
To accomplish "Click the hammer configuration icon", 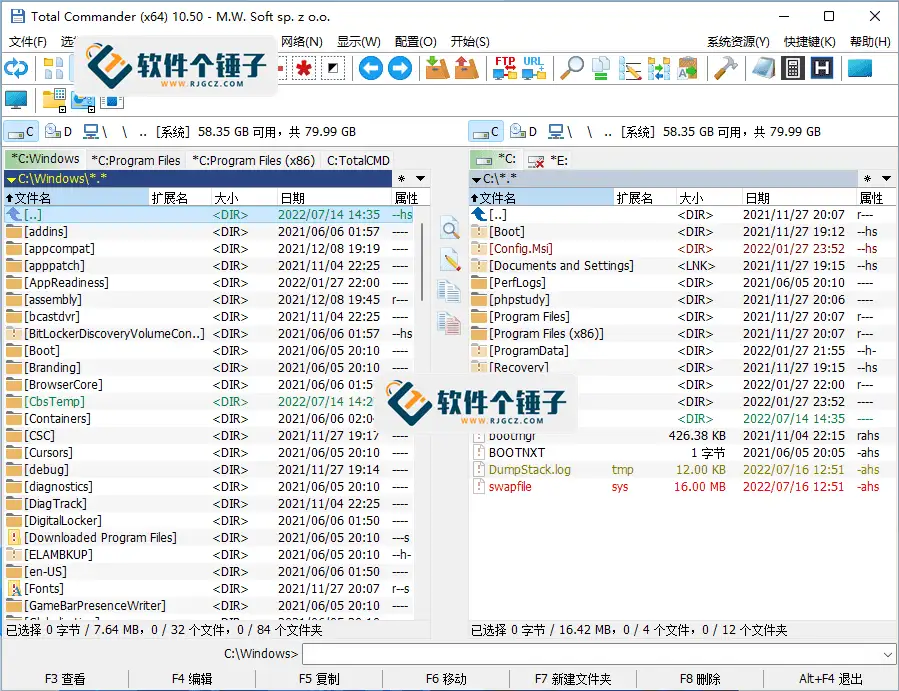I will (x=725, y=68).
